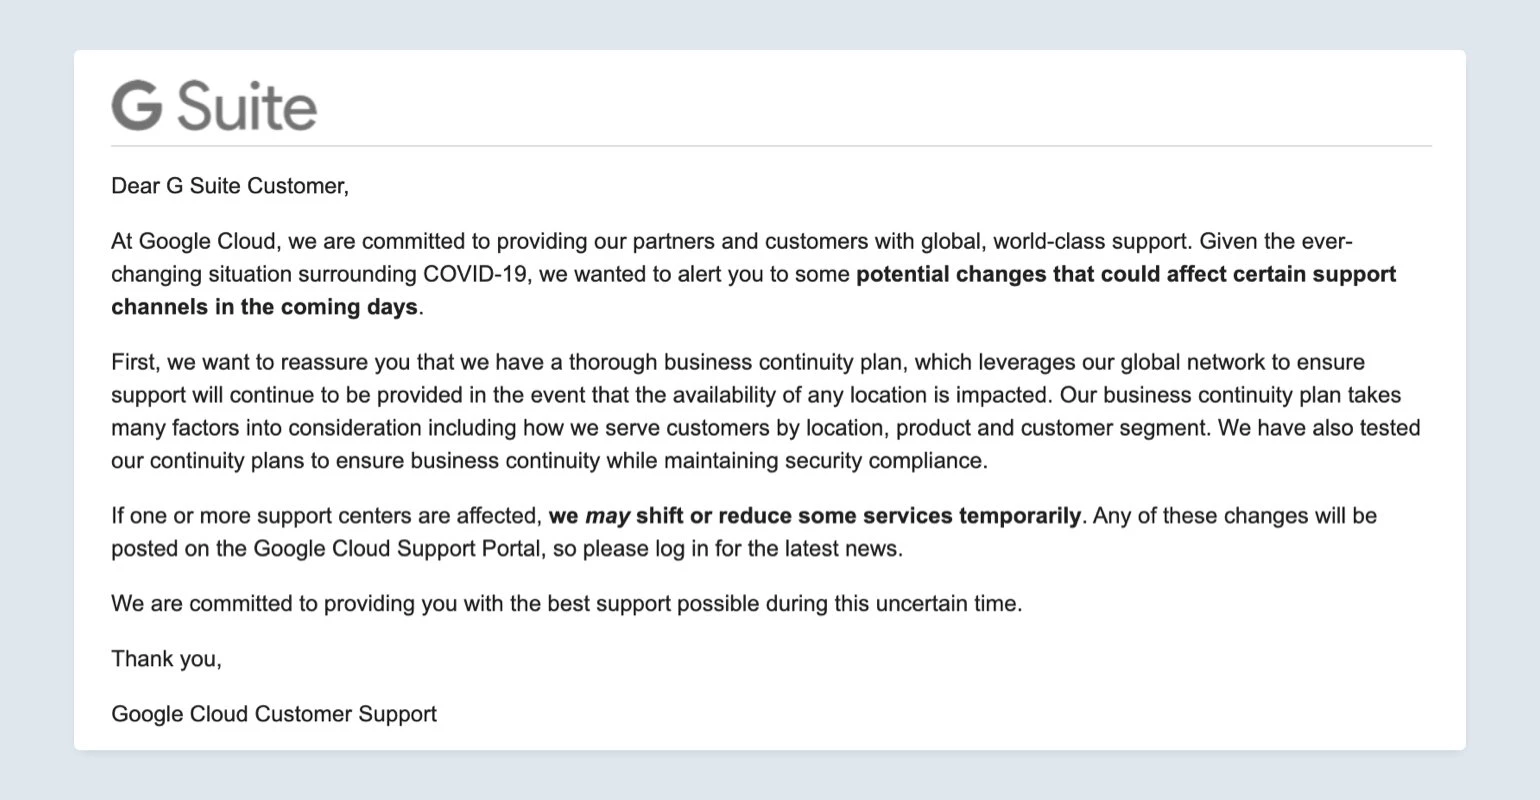Click the G Suite logo
The height and width of the screenshot is (800, 1540).
pos(214,107)
